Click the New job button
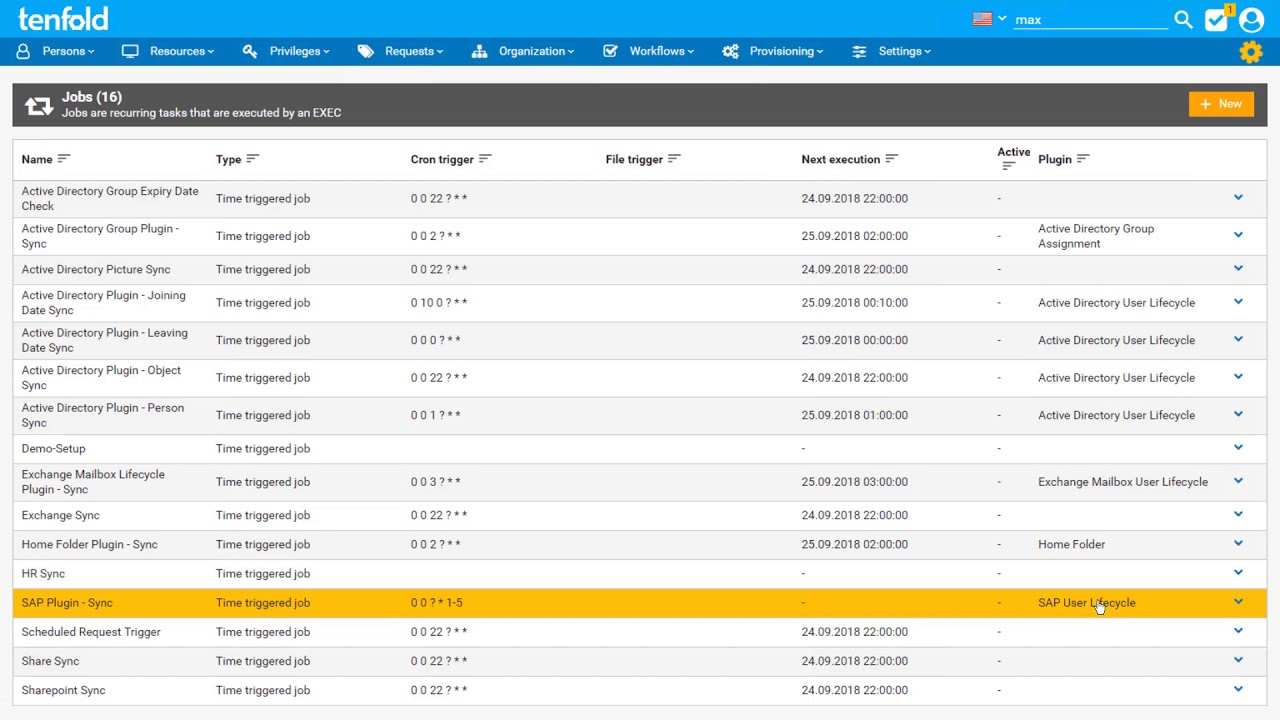 1221,104
